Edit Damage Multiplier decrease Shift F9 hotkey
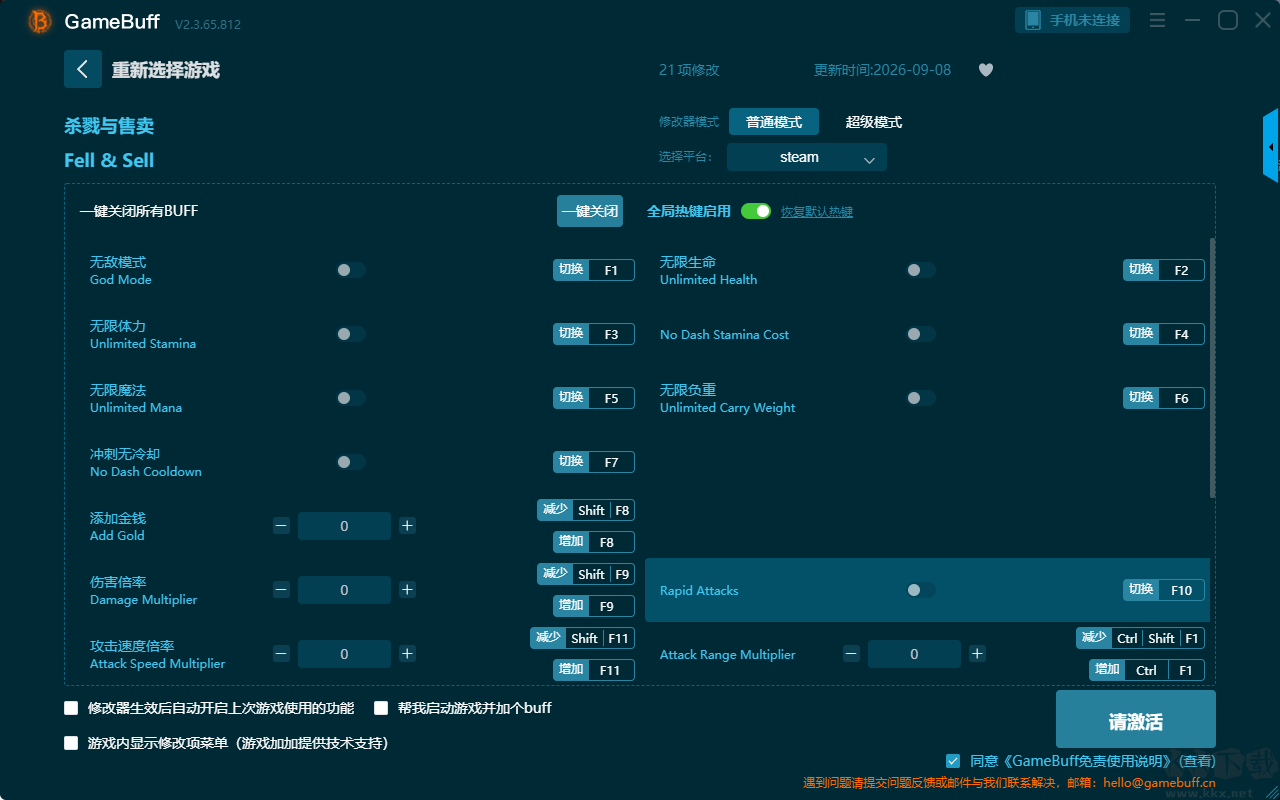Screen dimensions: 1280x800 point(586,574)
